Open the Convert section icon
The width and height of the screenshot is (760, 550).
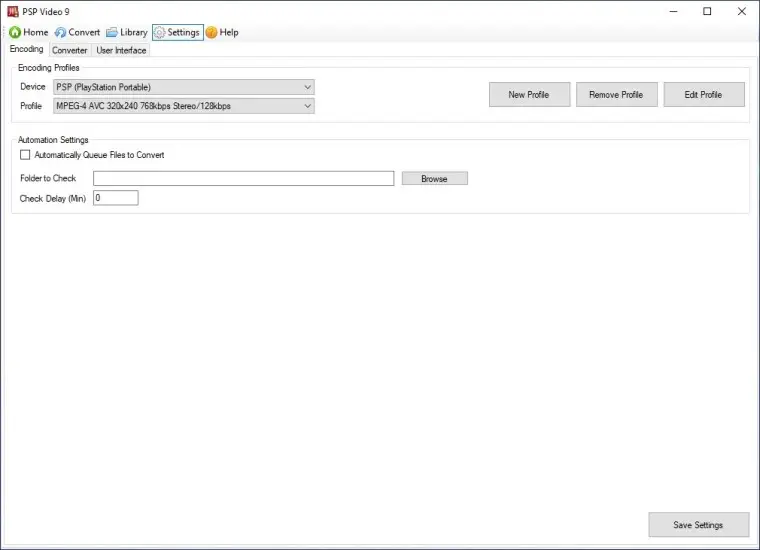point(60,32)
